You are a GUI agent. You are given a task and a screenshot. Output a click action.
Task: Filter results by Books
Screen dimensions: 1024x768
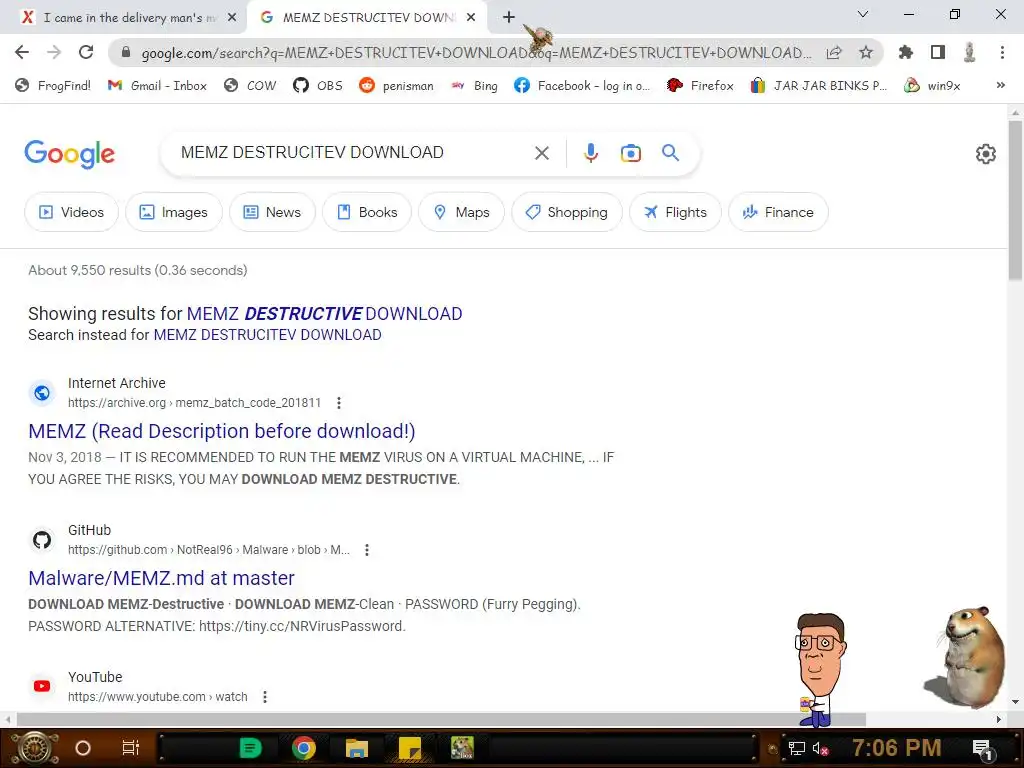point(367,212)
